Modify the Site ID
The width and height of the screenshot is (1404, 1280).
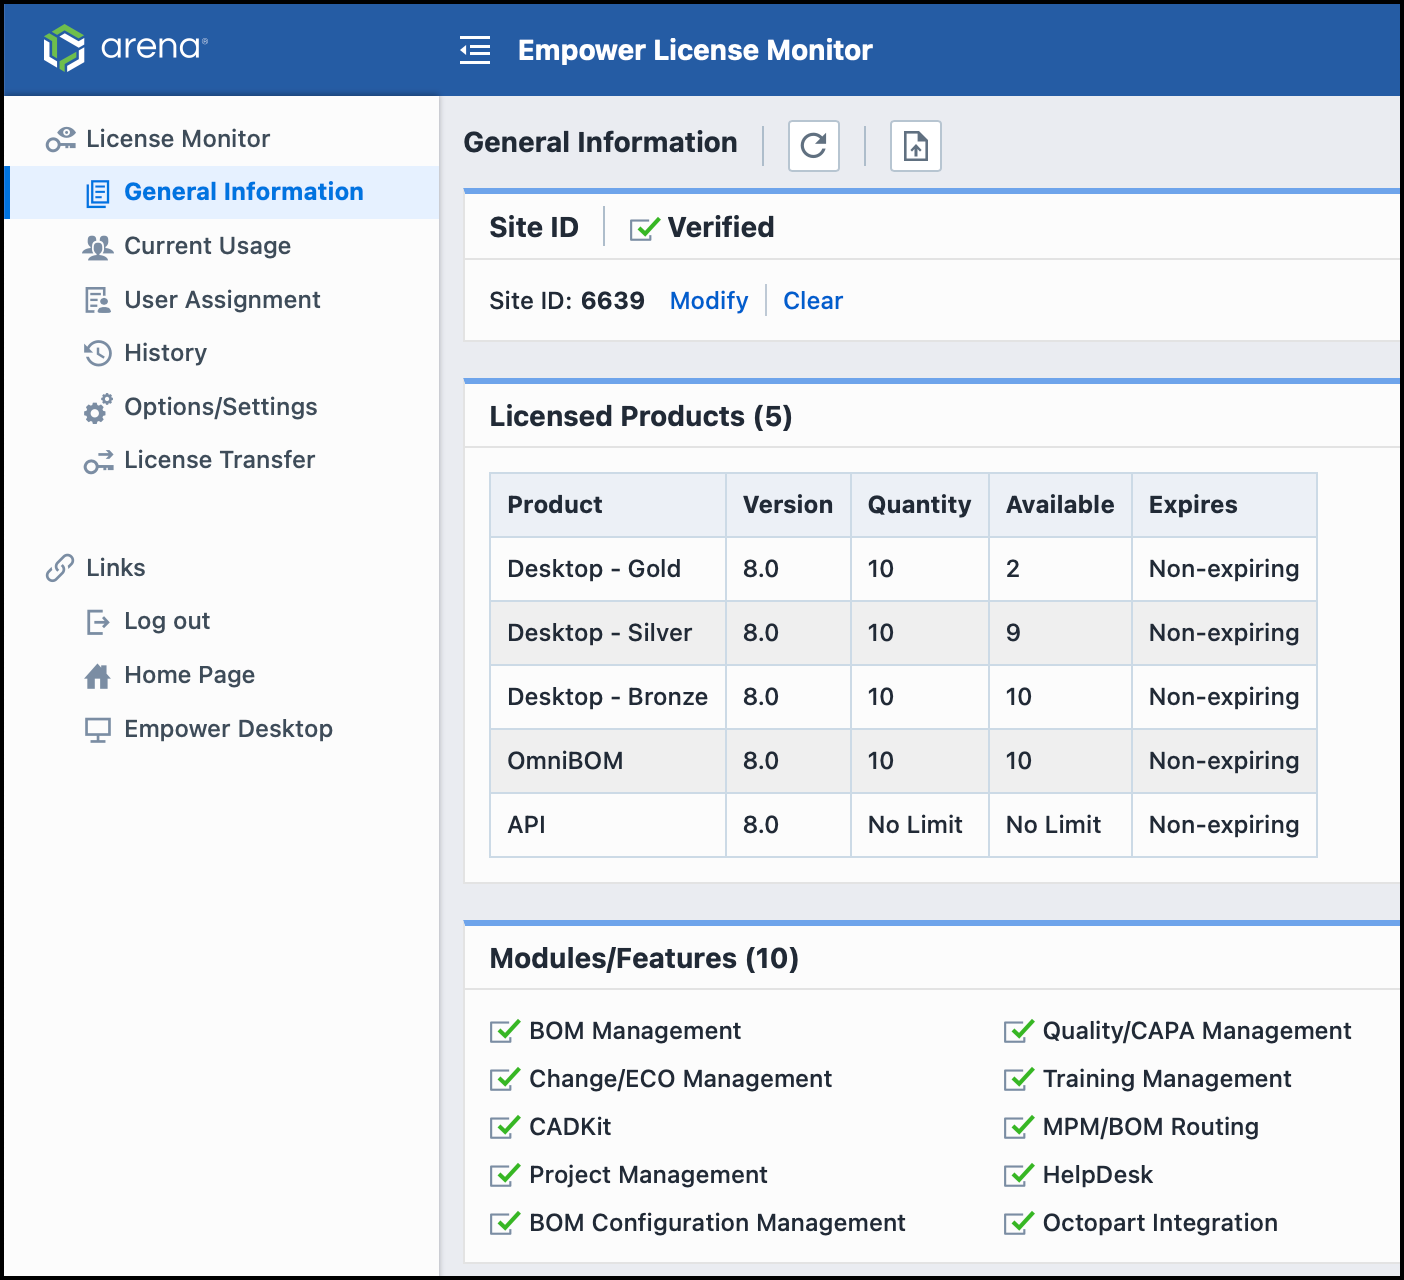point(709,301)
